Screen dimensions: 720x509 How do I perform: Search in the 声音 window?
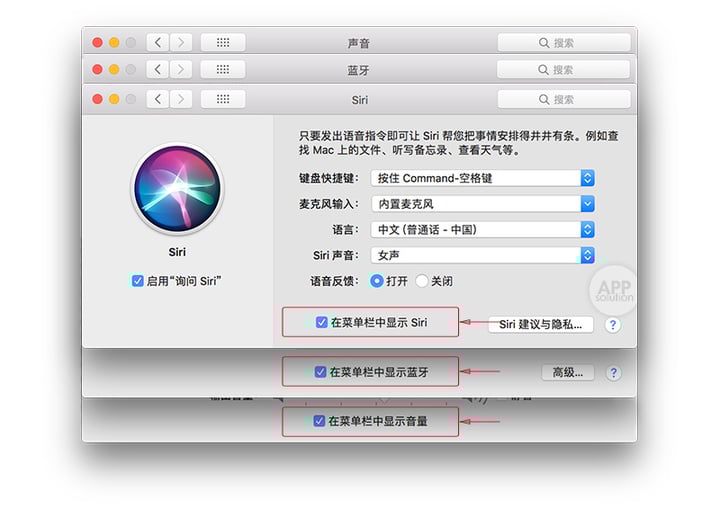point(564,43)
